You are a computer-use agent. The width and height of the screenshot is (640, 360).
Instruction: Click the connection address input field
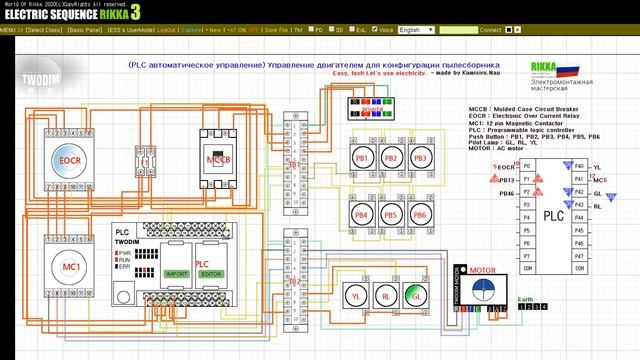tap(458, 30)
